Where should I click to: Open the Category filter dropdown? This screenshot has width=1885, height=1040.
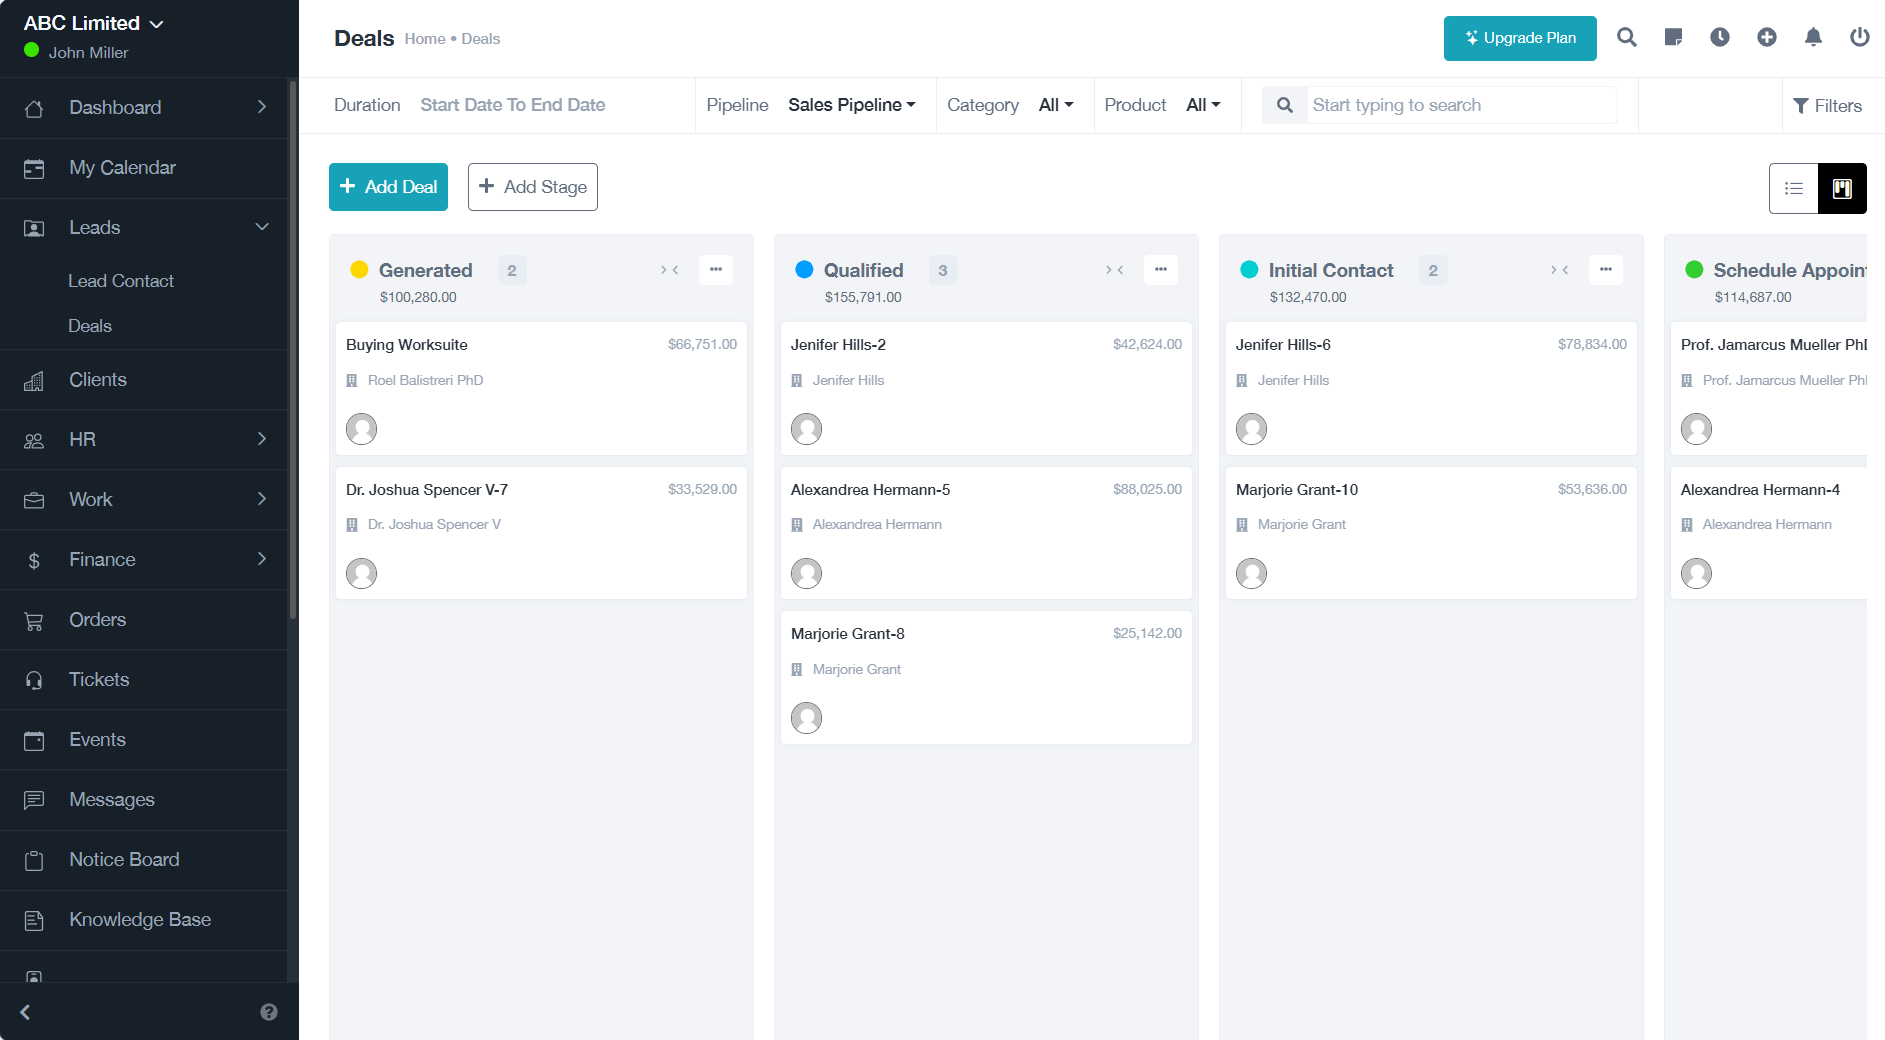tap(1055, 105)
